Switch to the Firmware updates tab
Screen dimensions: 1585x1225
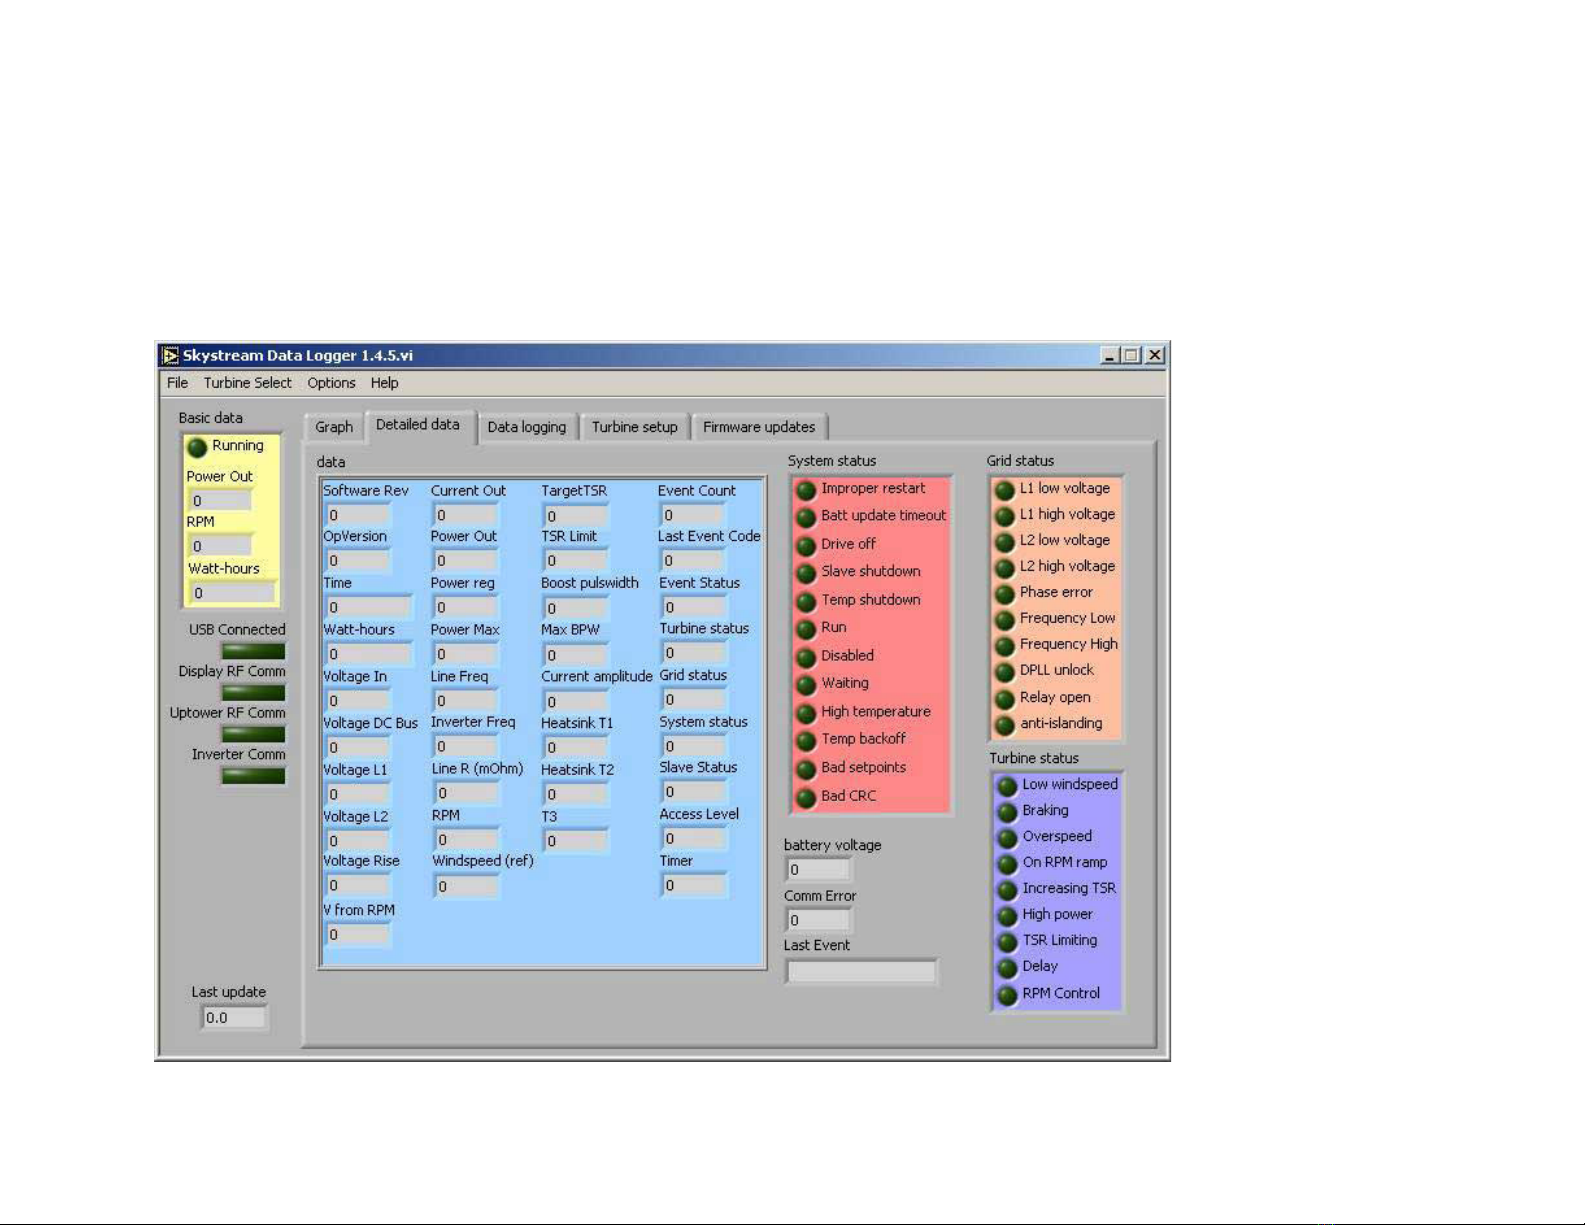click(759, 427)
